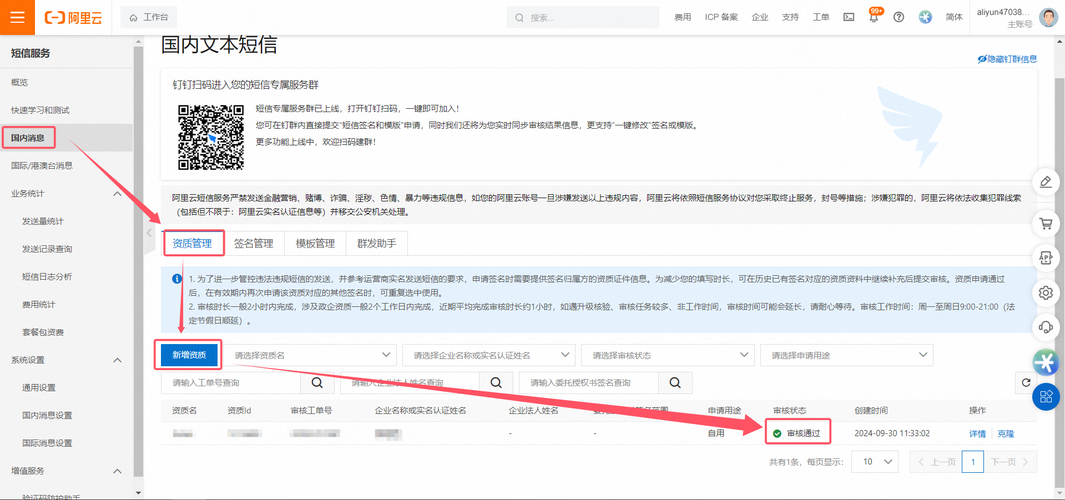This screenshot has height=500, width=1065.
Task: Open the headset customer service icon
Action: coord(1046,327)
